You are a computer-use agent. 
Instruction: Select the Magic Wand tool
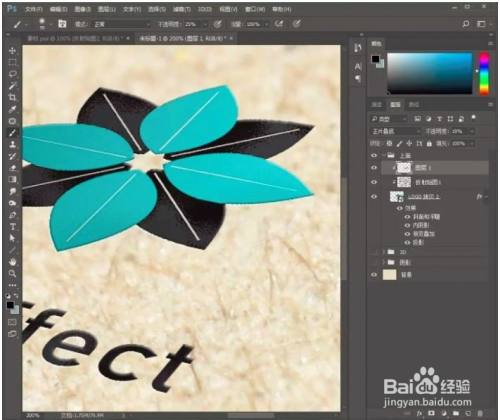[x=12, y=86]
